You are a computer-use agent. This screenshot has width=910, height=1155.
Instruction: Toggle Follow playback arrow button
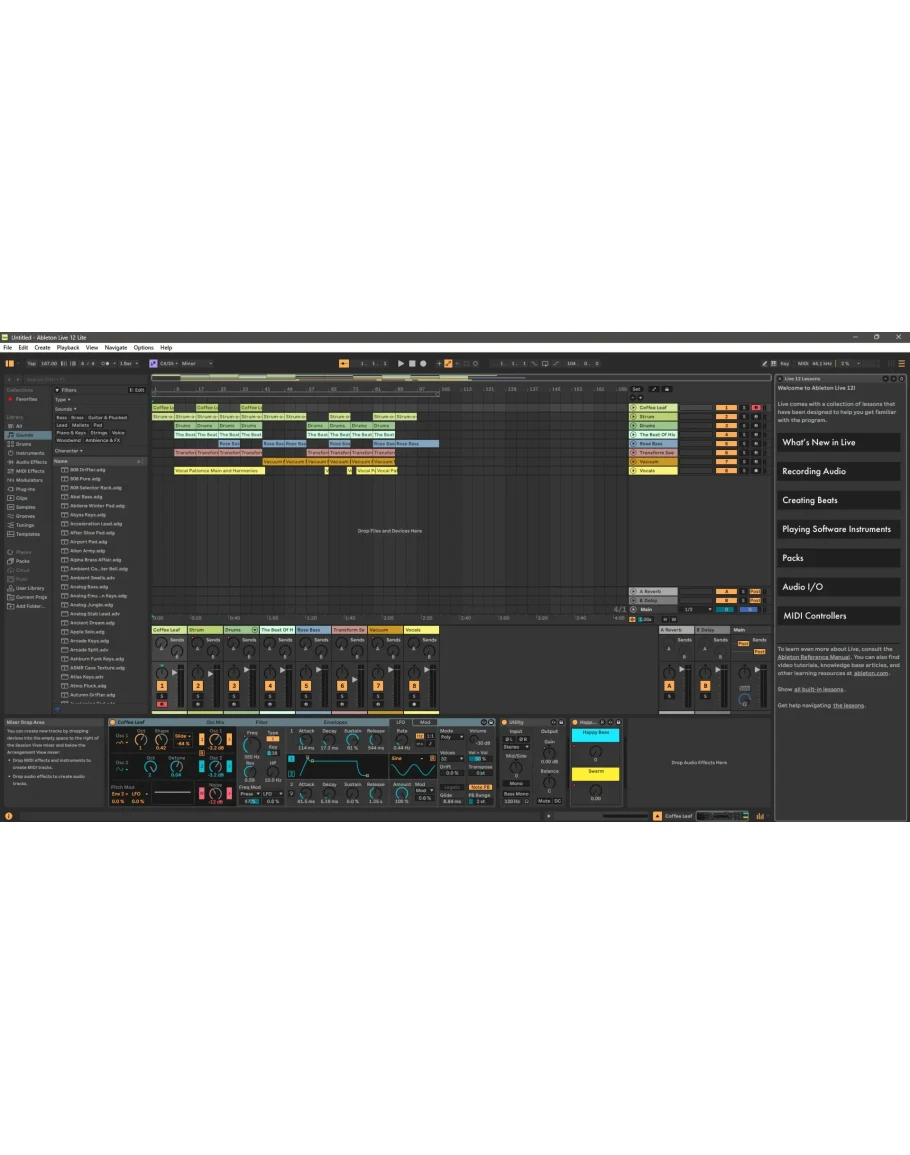tap(344, 364)
